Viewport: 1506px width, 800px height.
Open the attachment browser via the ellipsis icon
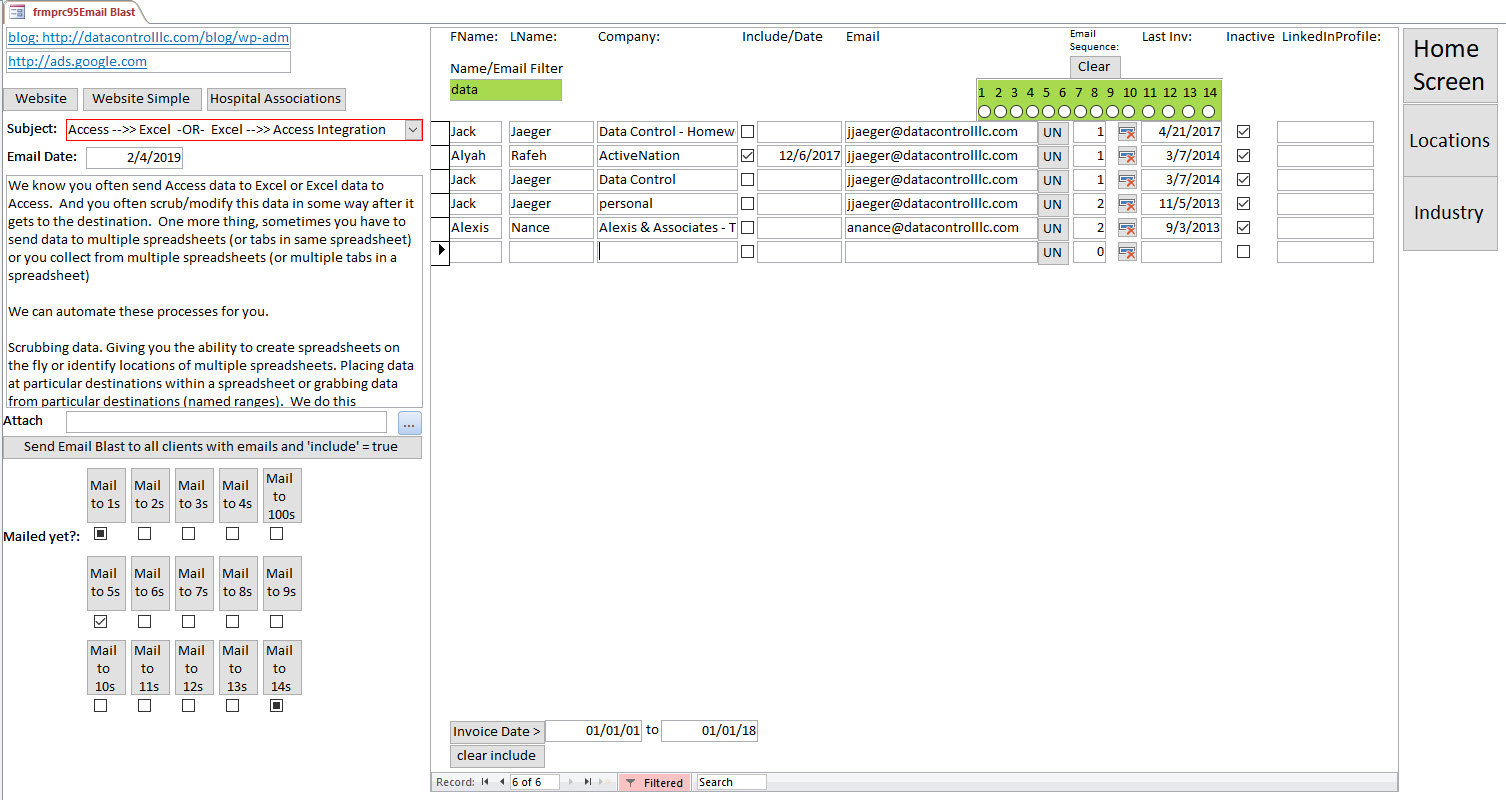[409, 422]
